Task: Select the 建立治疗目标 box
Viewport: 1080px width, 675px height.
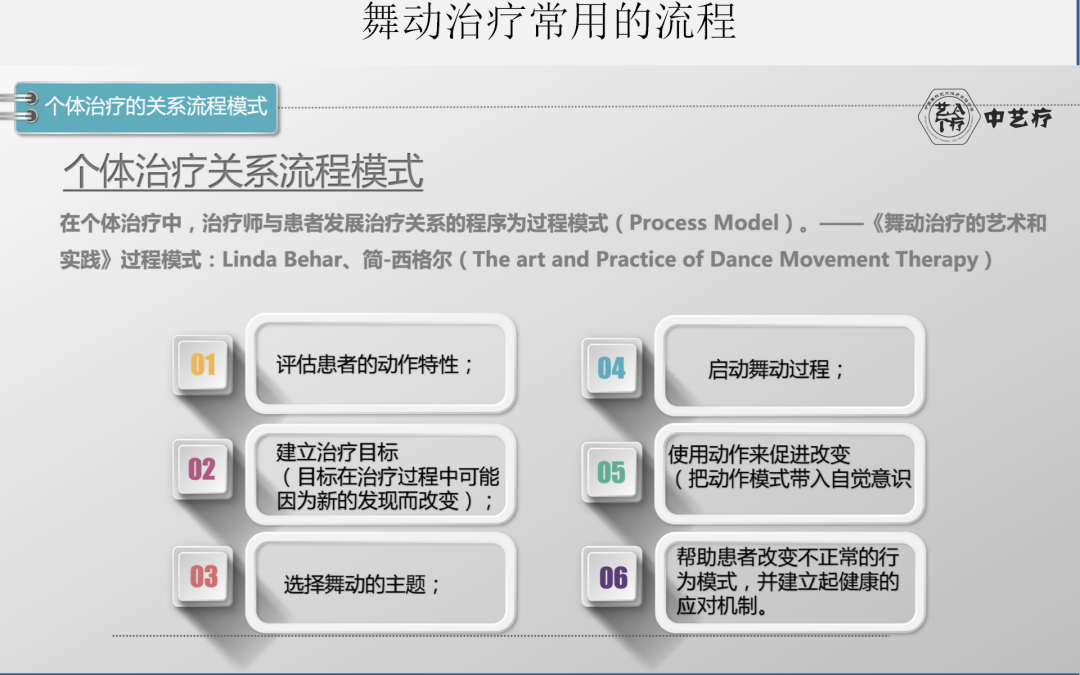Action: pos(380,475)
